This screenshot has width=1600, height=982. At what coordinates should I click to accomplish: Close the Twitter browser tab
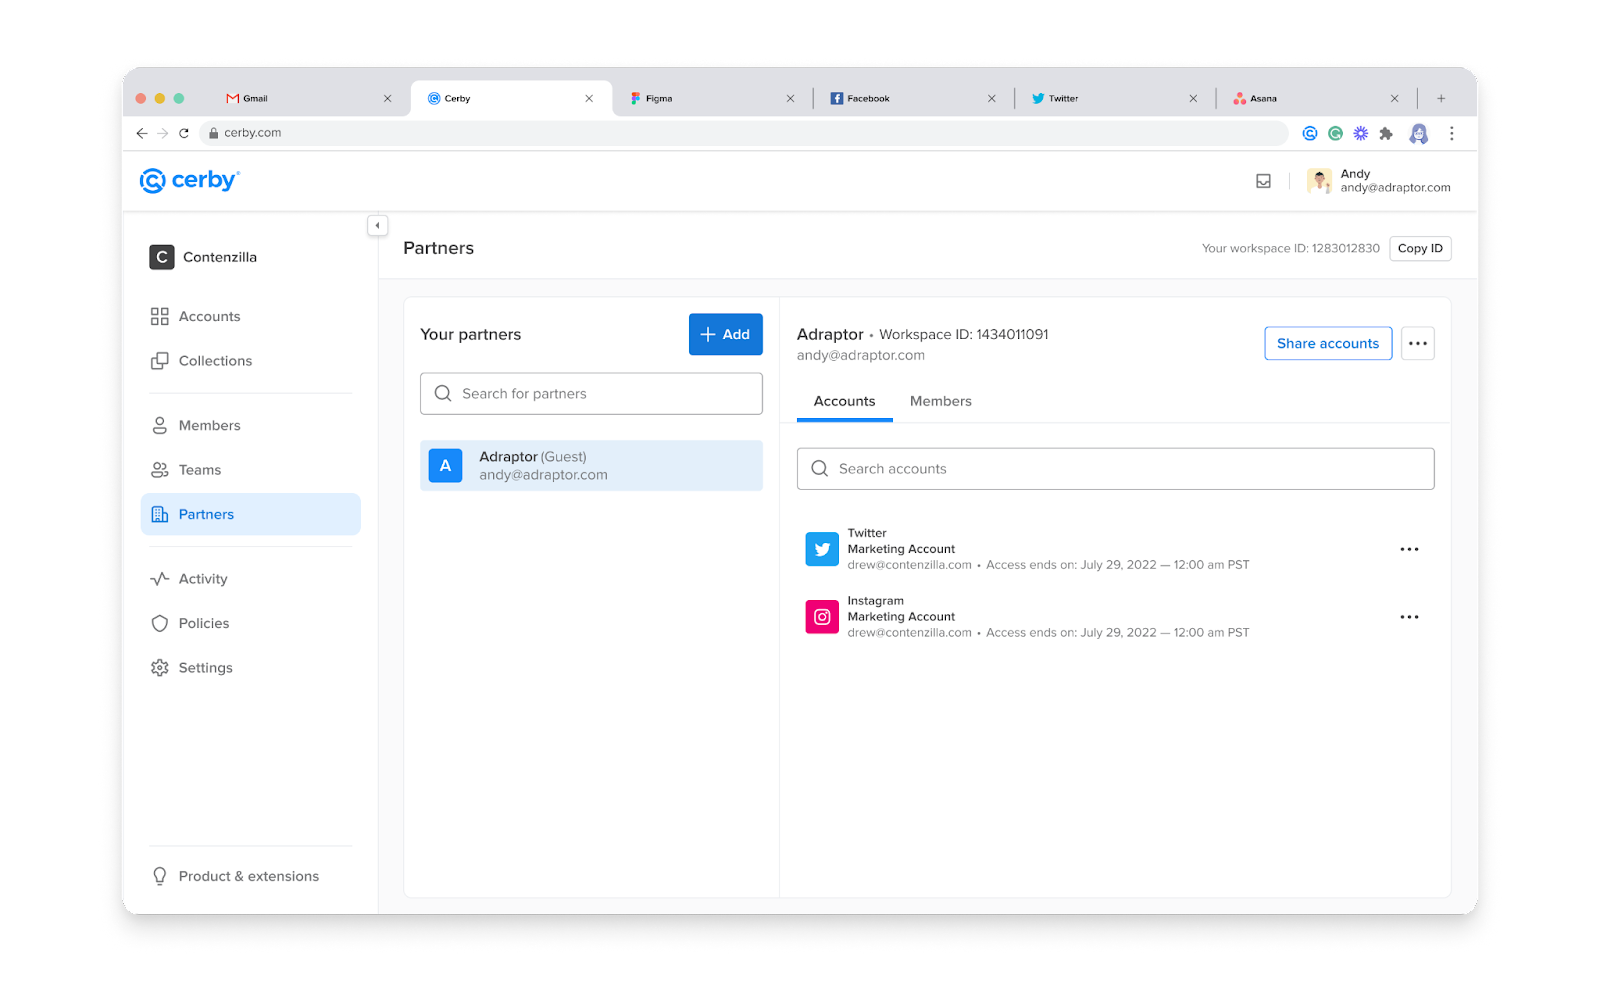[1193, 98]
